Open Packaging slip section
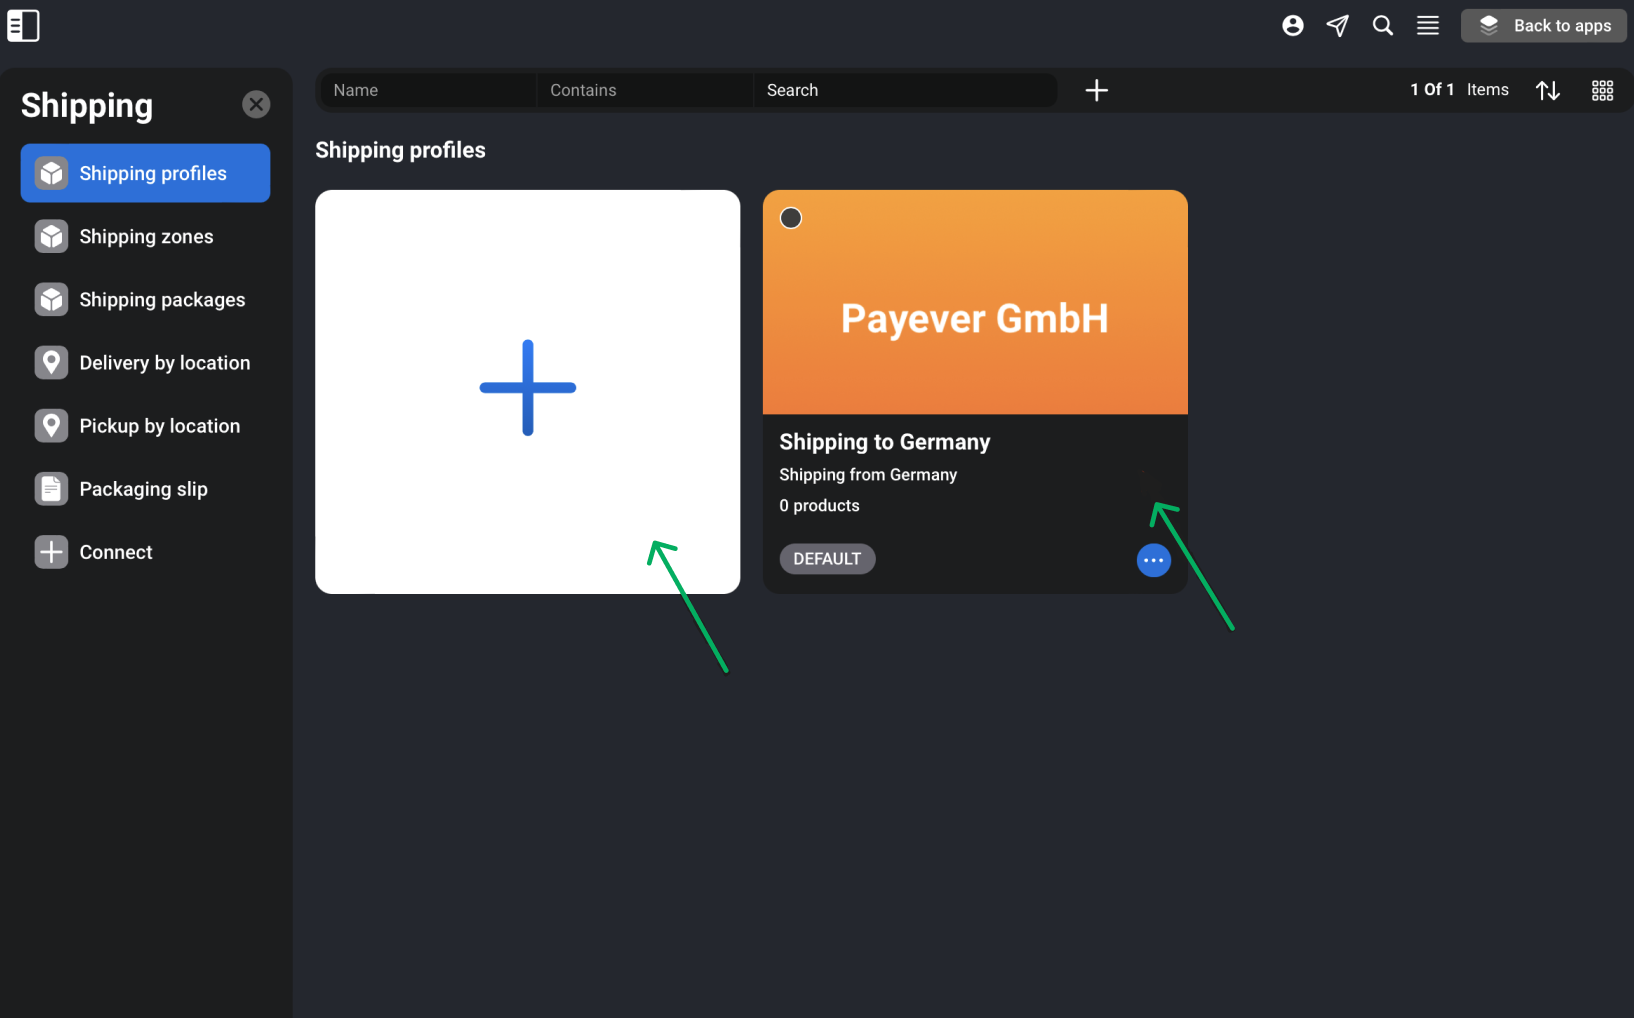Screen dimensions: 1634x1018 tap(145, 488)
